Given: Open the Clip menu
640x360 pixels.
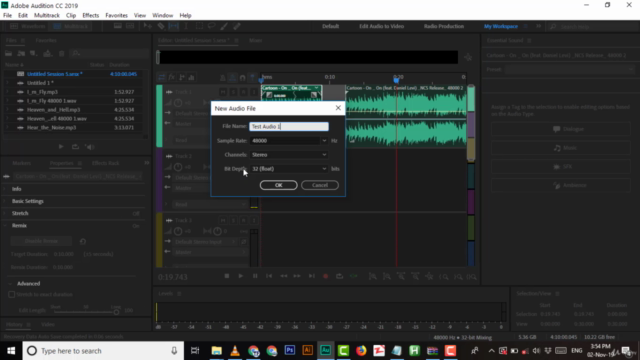Looking at the screenshot, I should coord(71,16).
